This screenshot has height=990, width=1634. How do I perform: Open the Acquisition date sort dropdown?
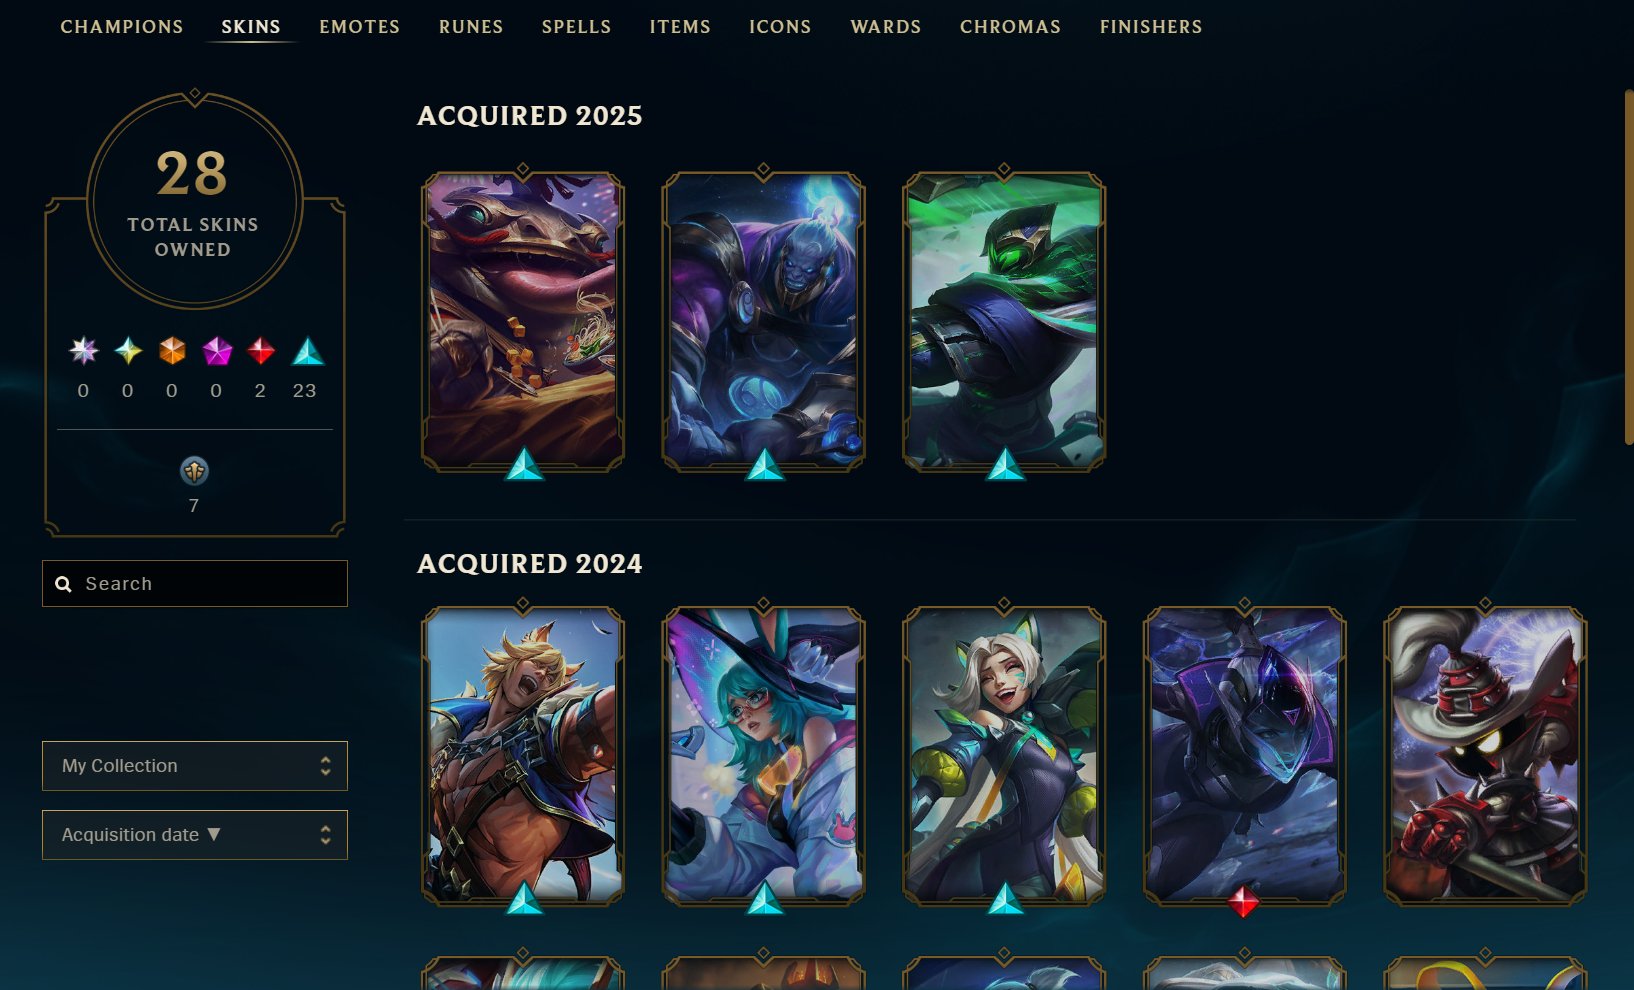(195, 835)
